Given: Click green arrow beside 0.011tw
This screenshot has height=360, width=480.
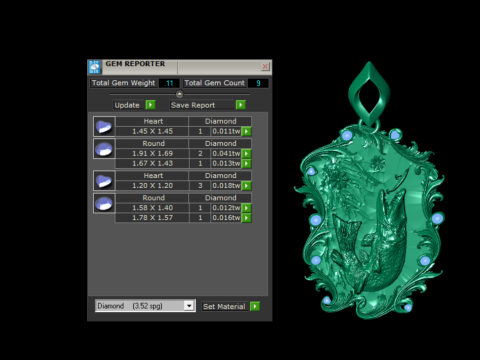Looking at the screenshot, I should tap(246, 131).
